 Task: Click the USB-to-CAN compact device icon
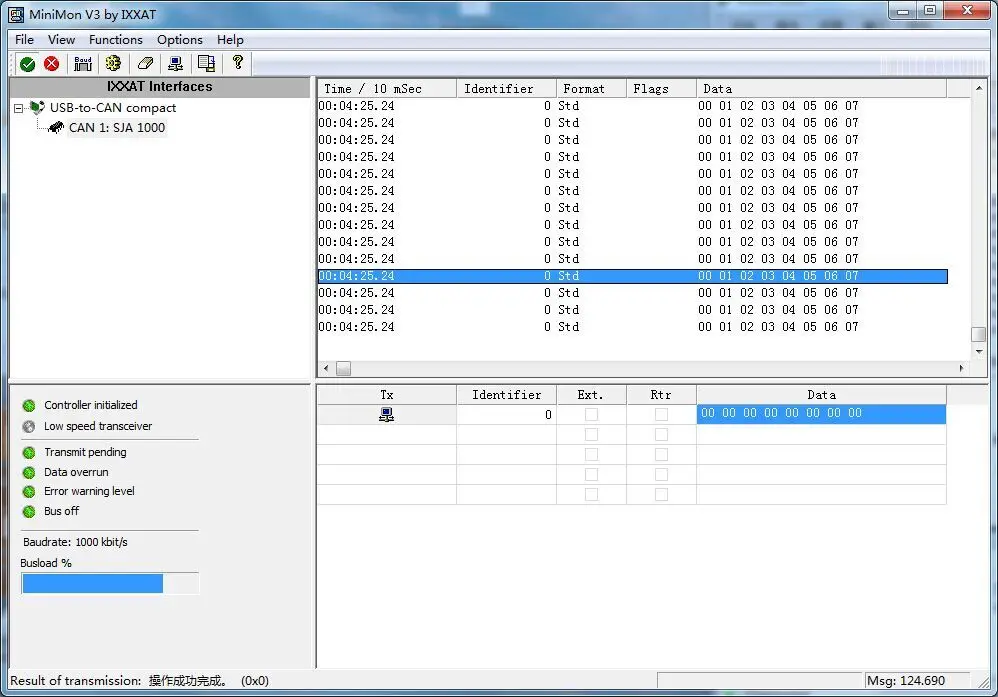38,108
